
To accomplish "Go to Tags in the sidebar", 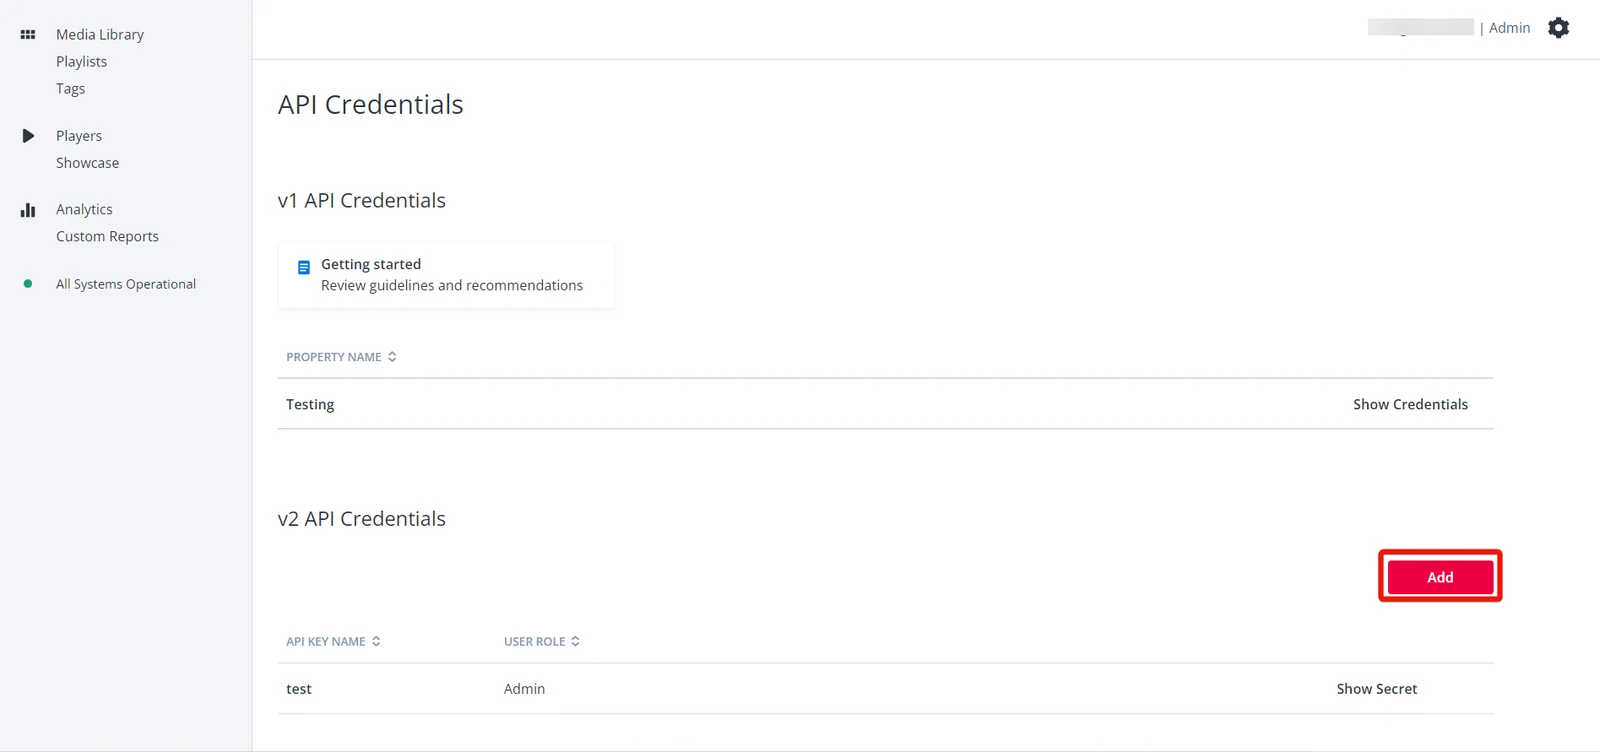I will (70, 89).
